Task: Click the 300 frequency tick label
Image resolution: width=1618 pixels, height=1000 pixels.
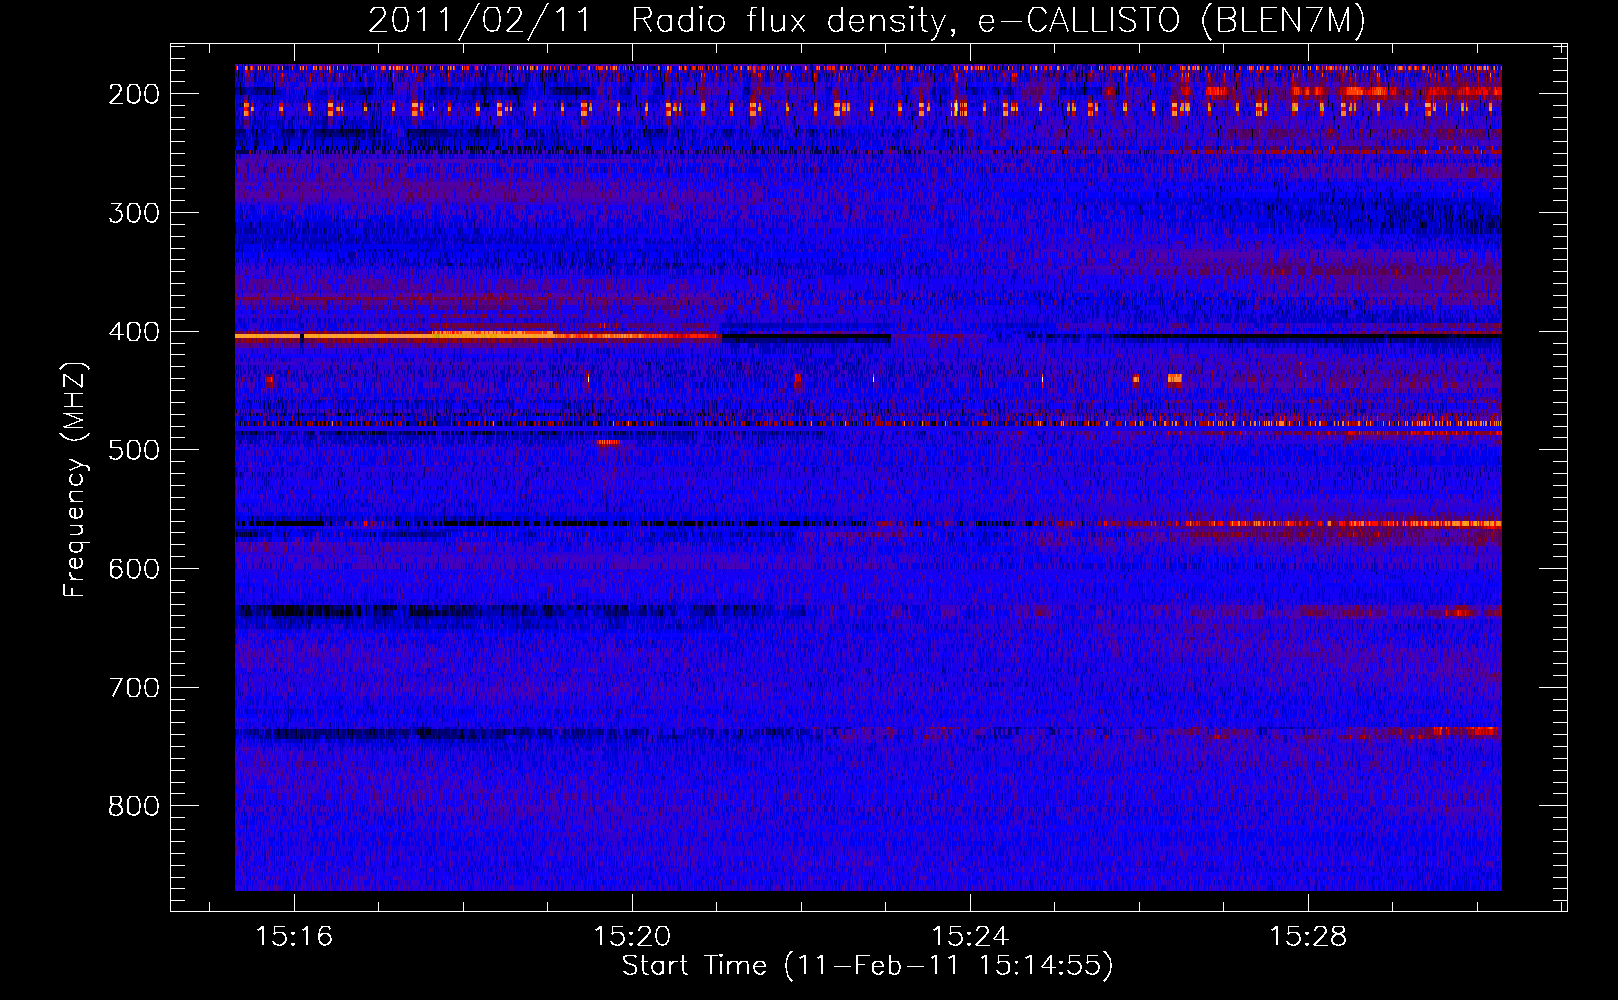Action: [x=134, y=213]
